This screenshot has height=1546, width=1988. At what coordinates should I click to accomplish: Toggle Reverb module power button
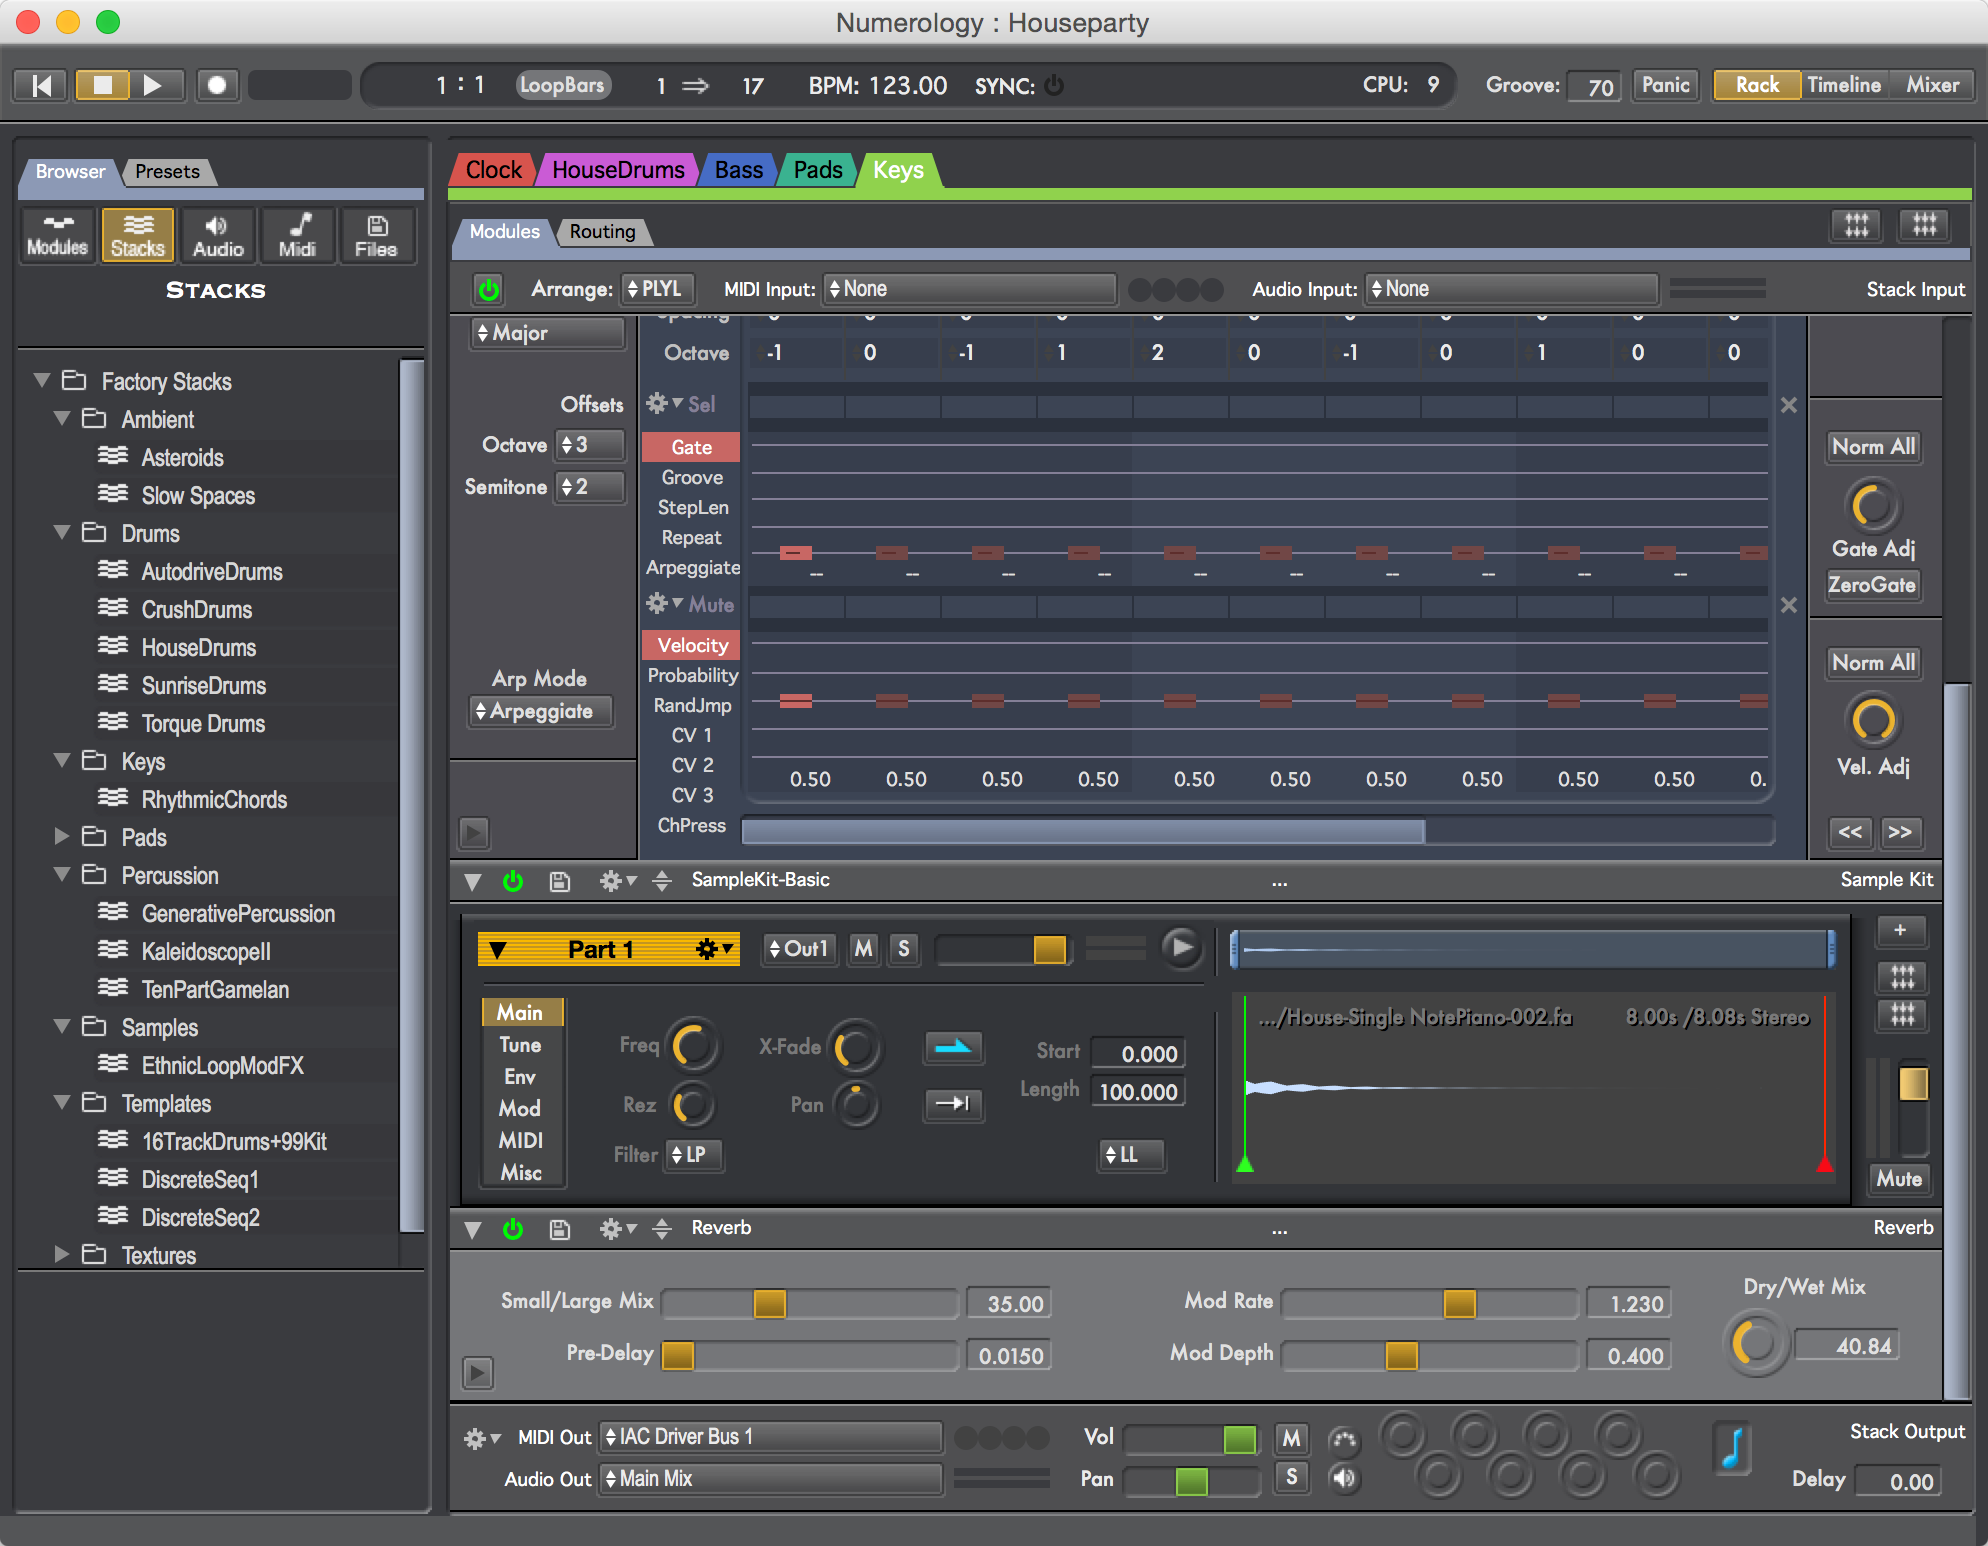(513, 1229)
